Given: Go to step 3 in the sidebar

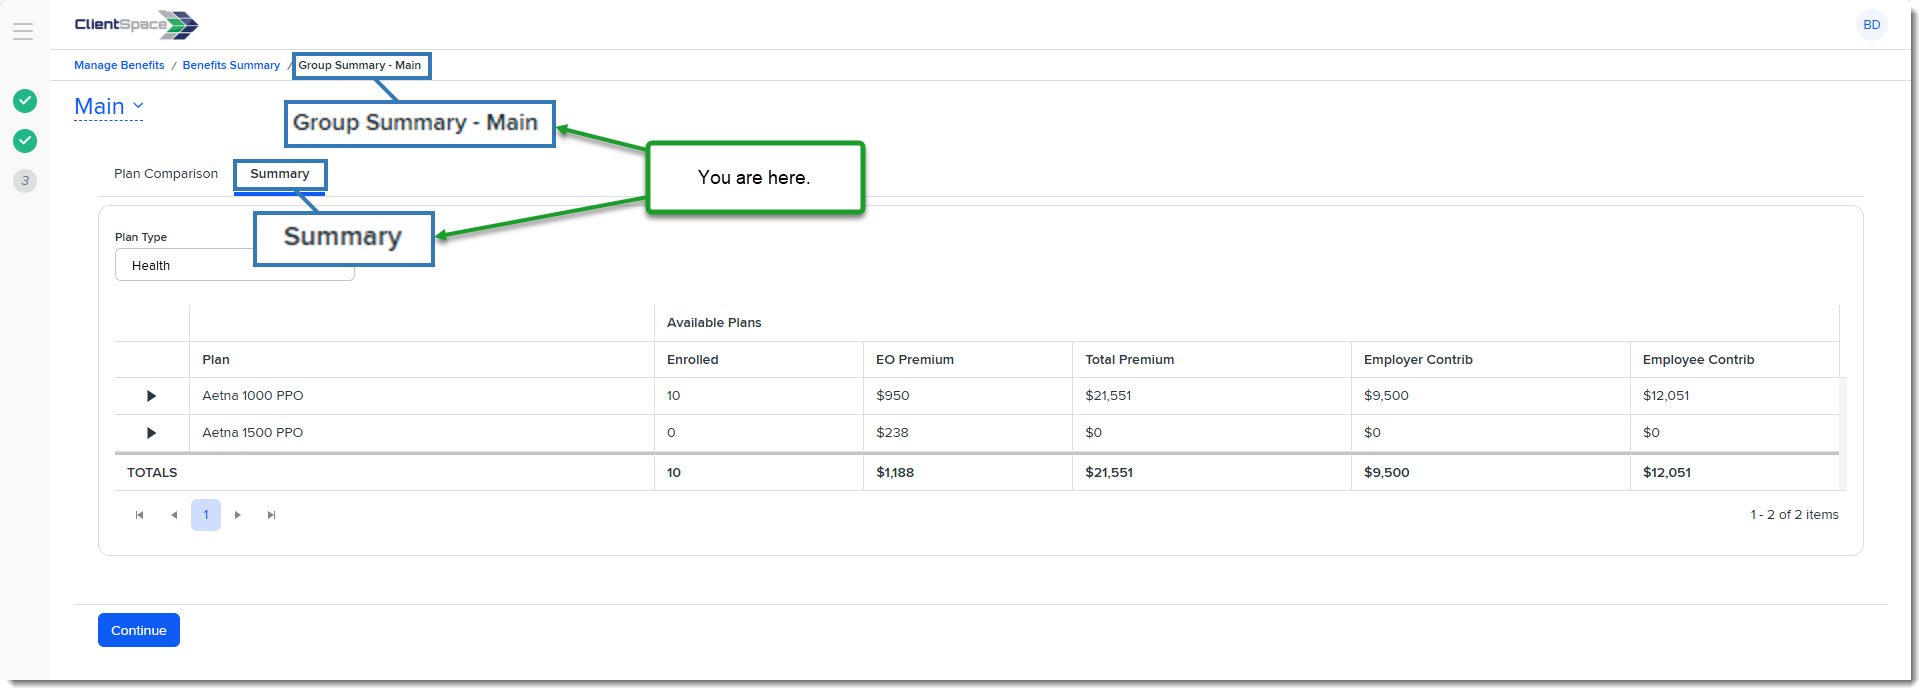Looking at the screenshot, I should tap(25, 181).
